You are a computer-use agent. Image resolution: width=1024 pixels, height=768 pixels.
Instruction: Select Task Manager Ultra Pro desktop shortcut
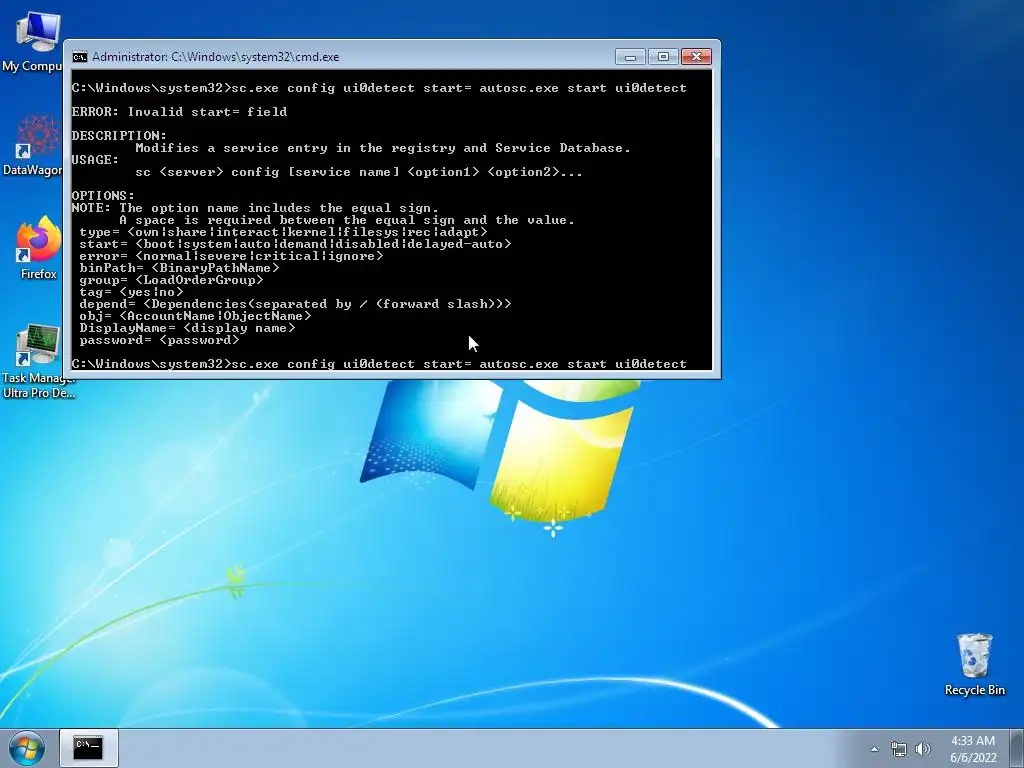click(x=38, y=361)
